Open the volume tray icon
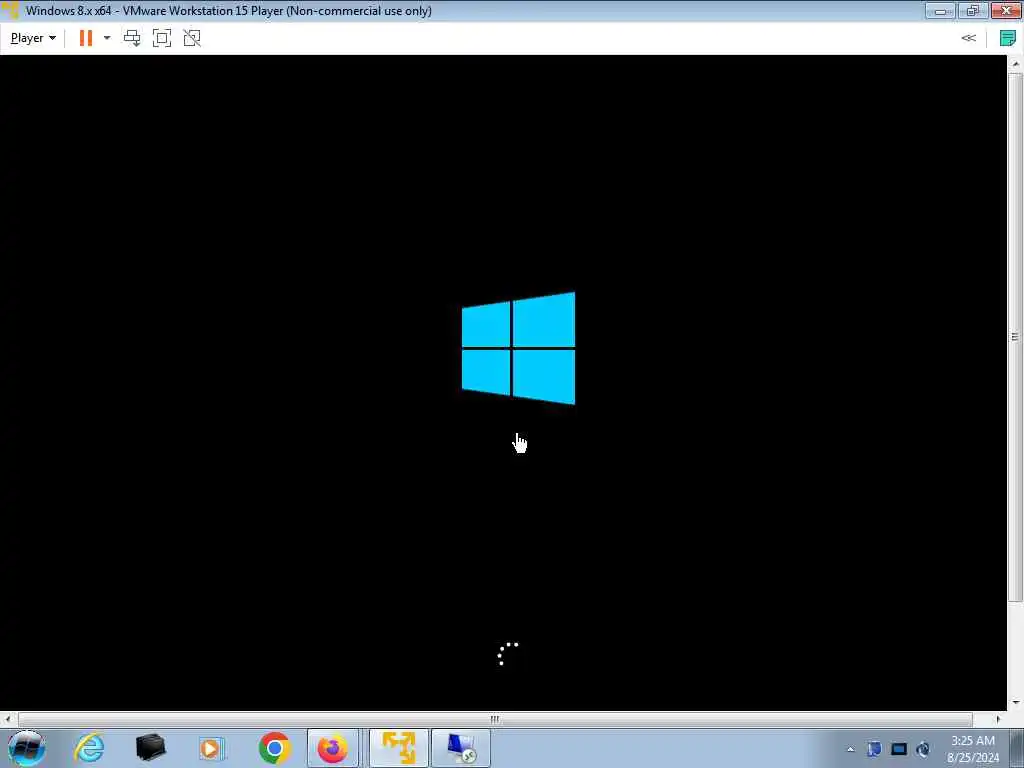 point(923,749)
